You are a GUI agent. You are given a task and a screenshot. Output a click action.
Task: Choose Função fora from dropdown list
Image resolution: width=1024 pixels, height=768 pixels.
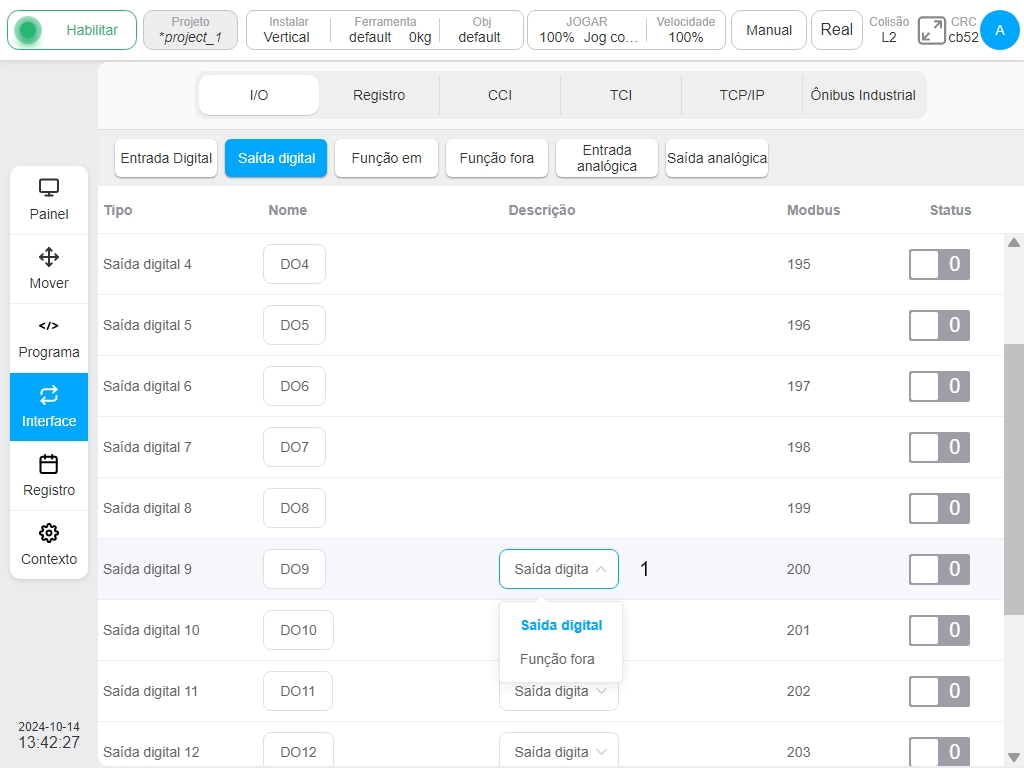[557, 659]
